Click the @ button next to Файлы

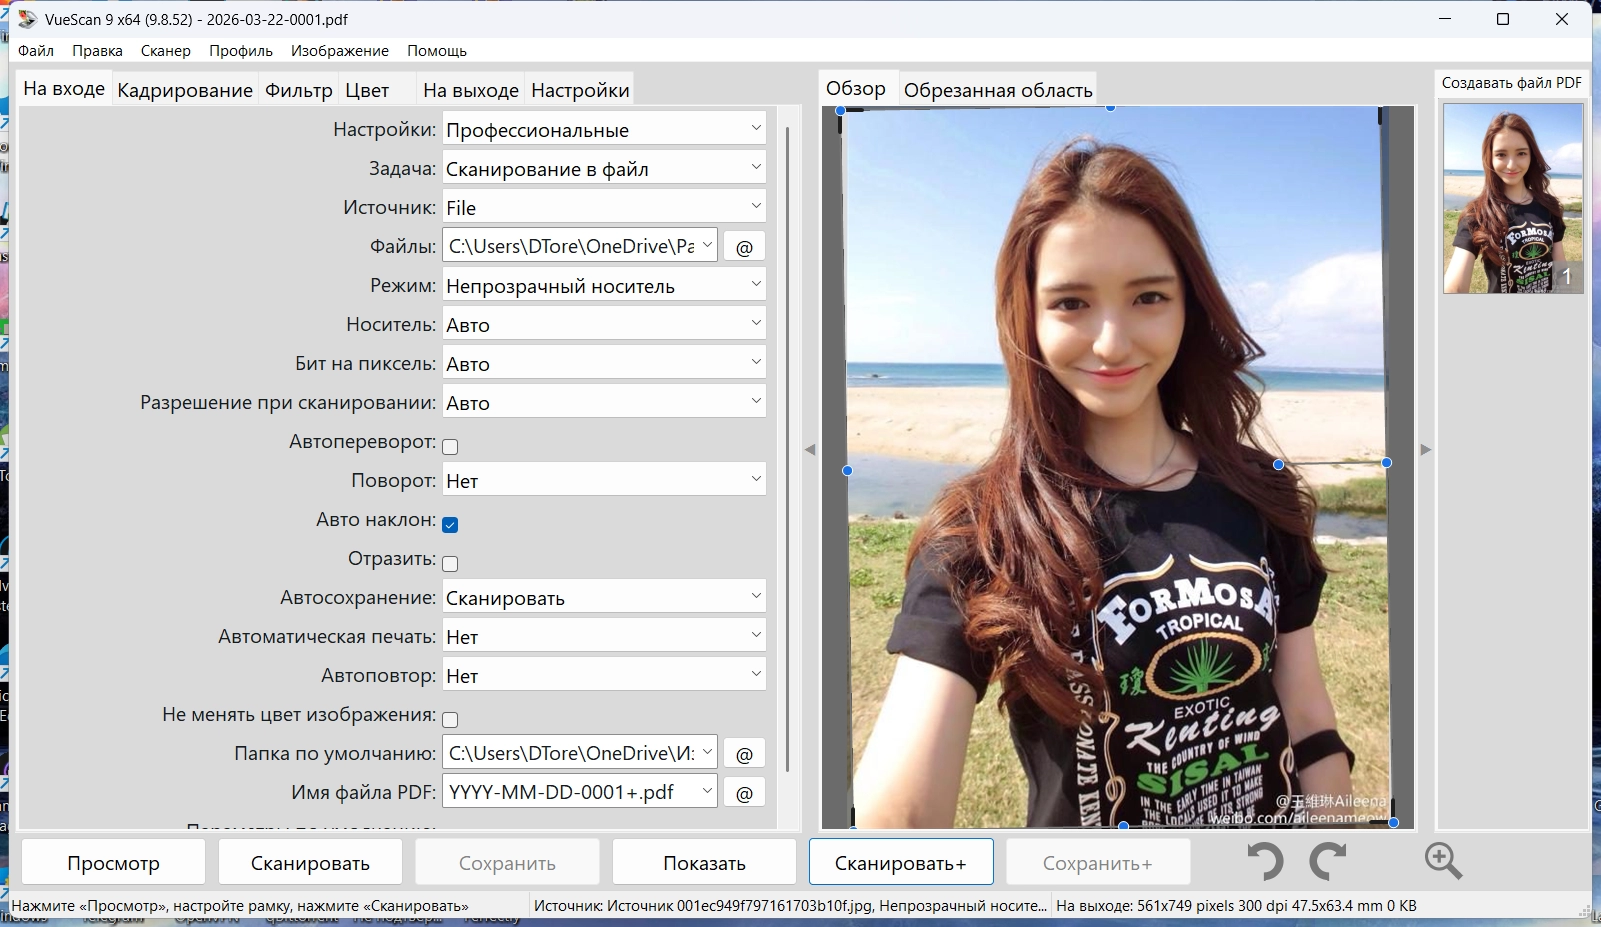(744, 247)
